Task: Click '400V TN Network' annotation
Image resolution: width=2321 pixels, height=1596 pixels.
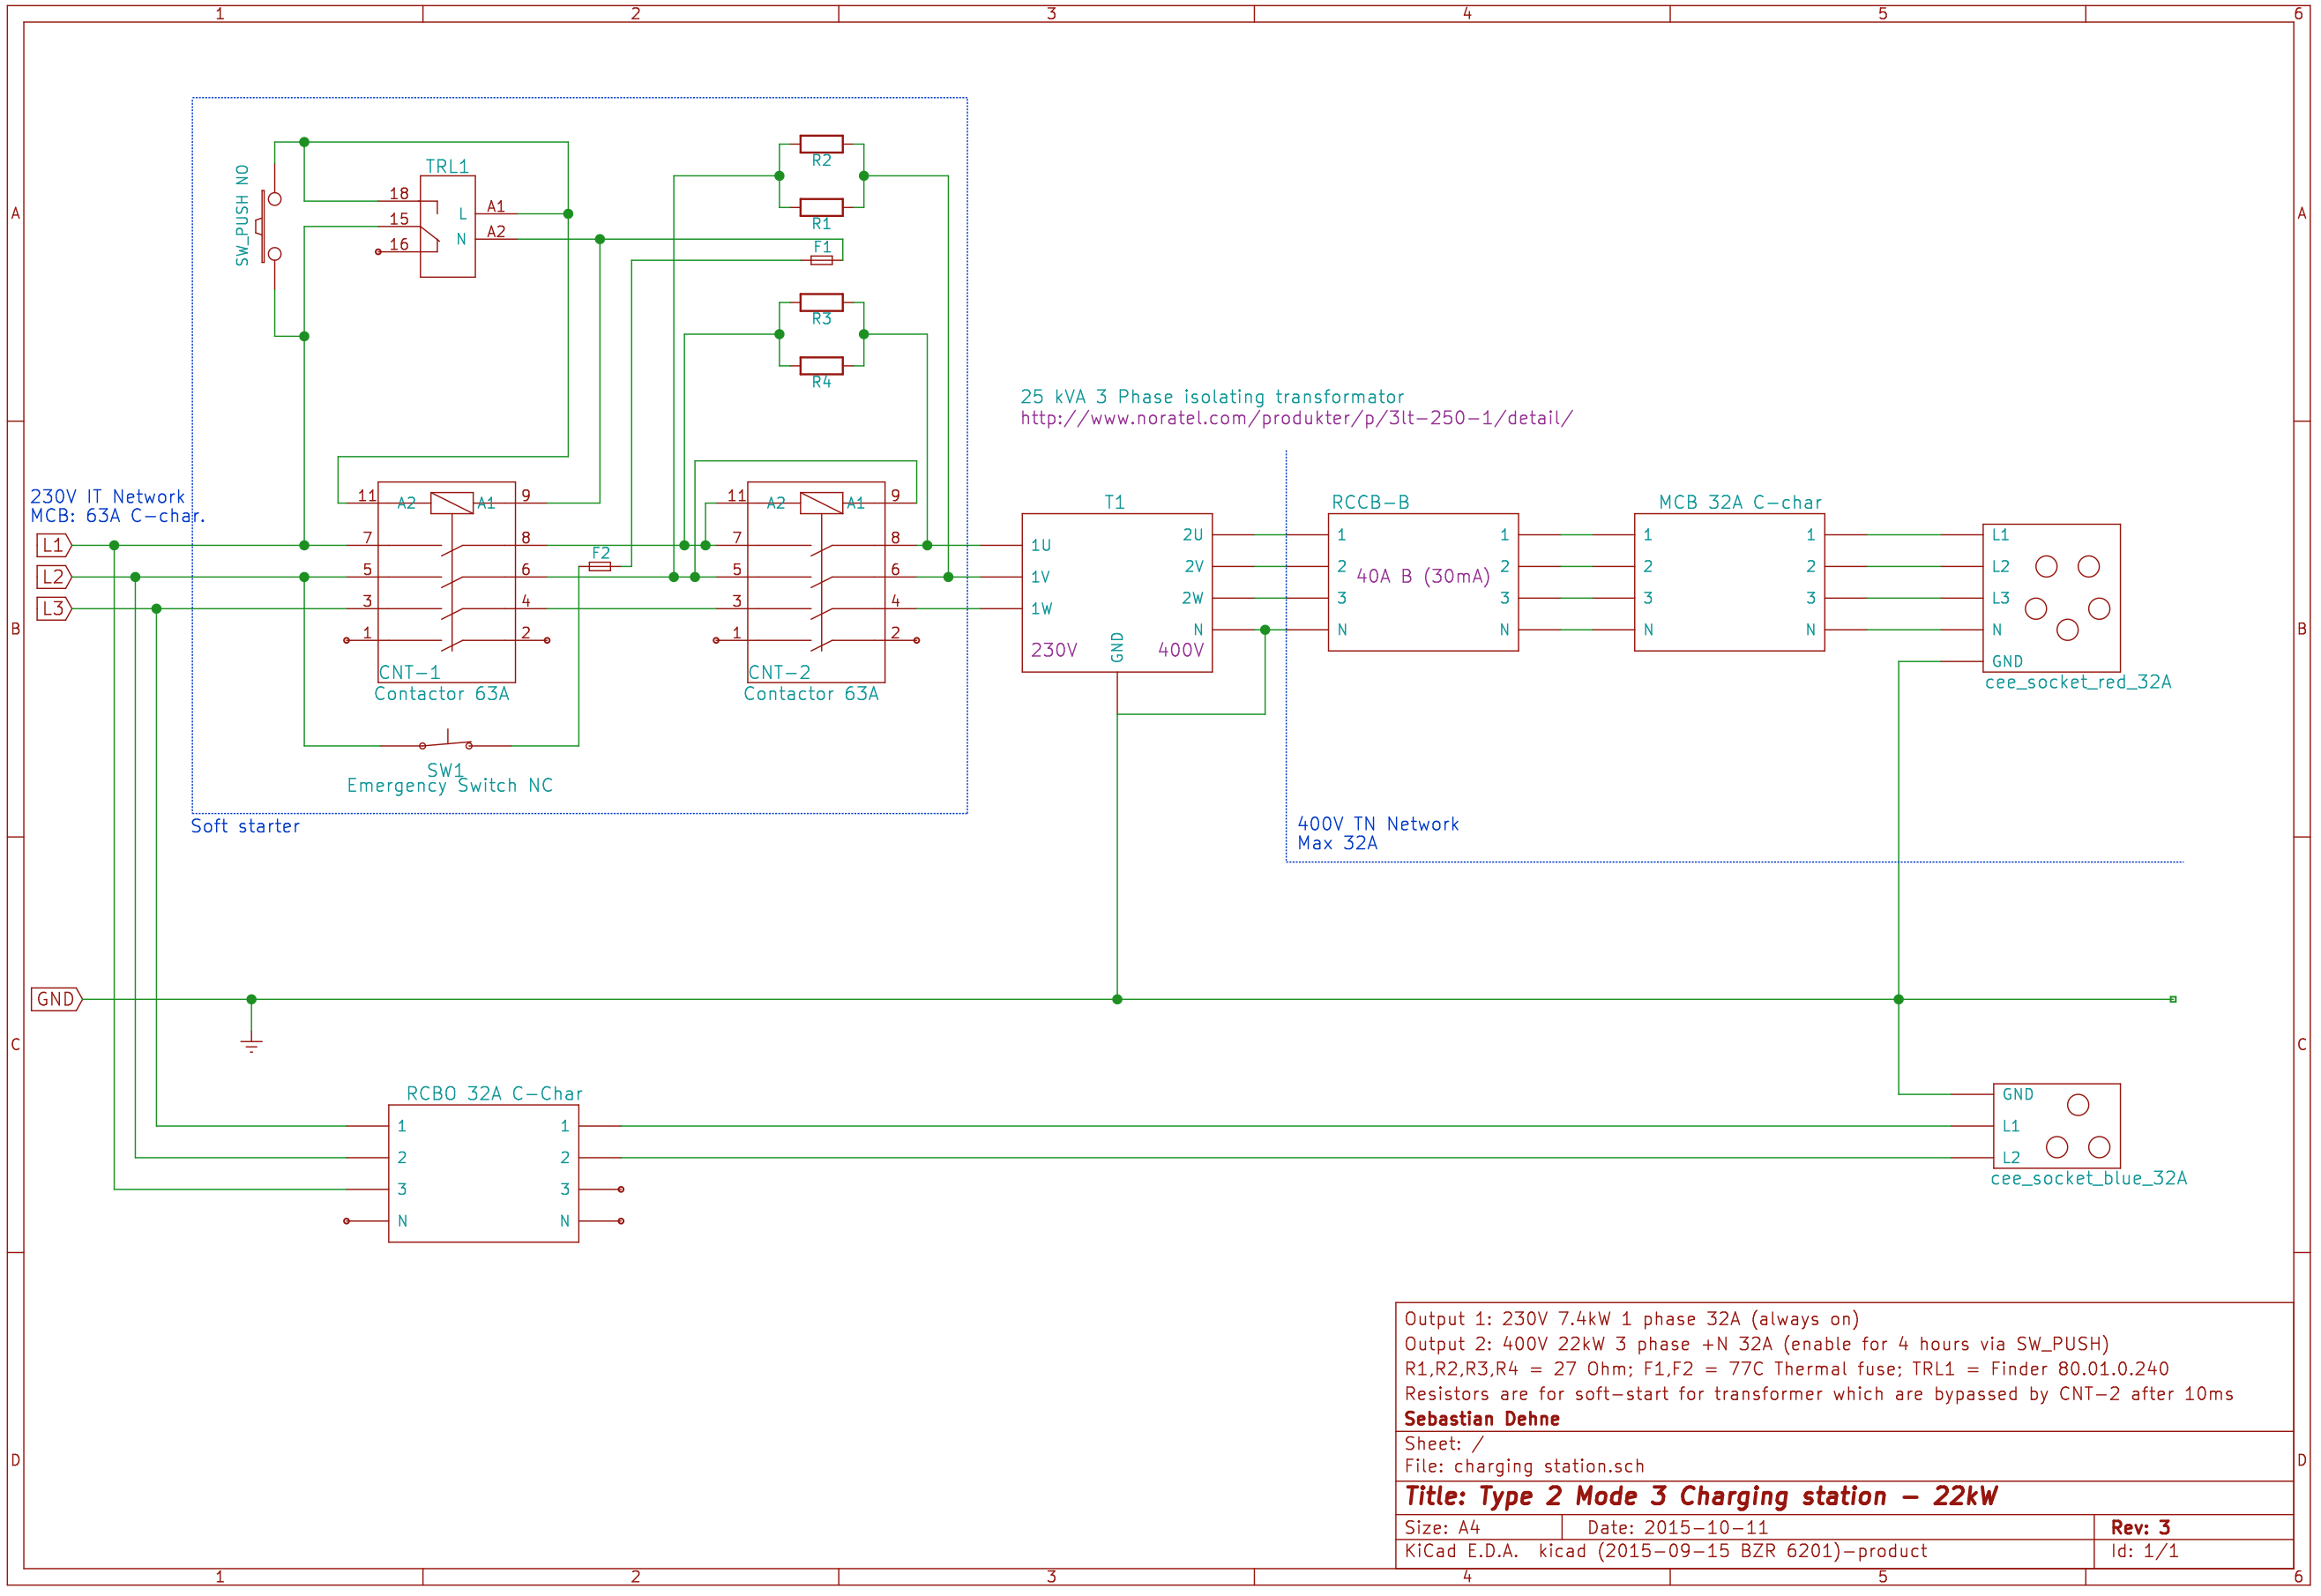Action: tap(1378, 824)
